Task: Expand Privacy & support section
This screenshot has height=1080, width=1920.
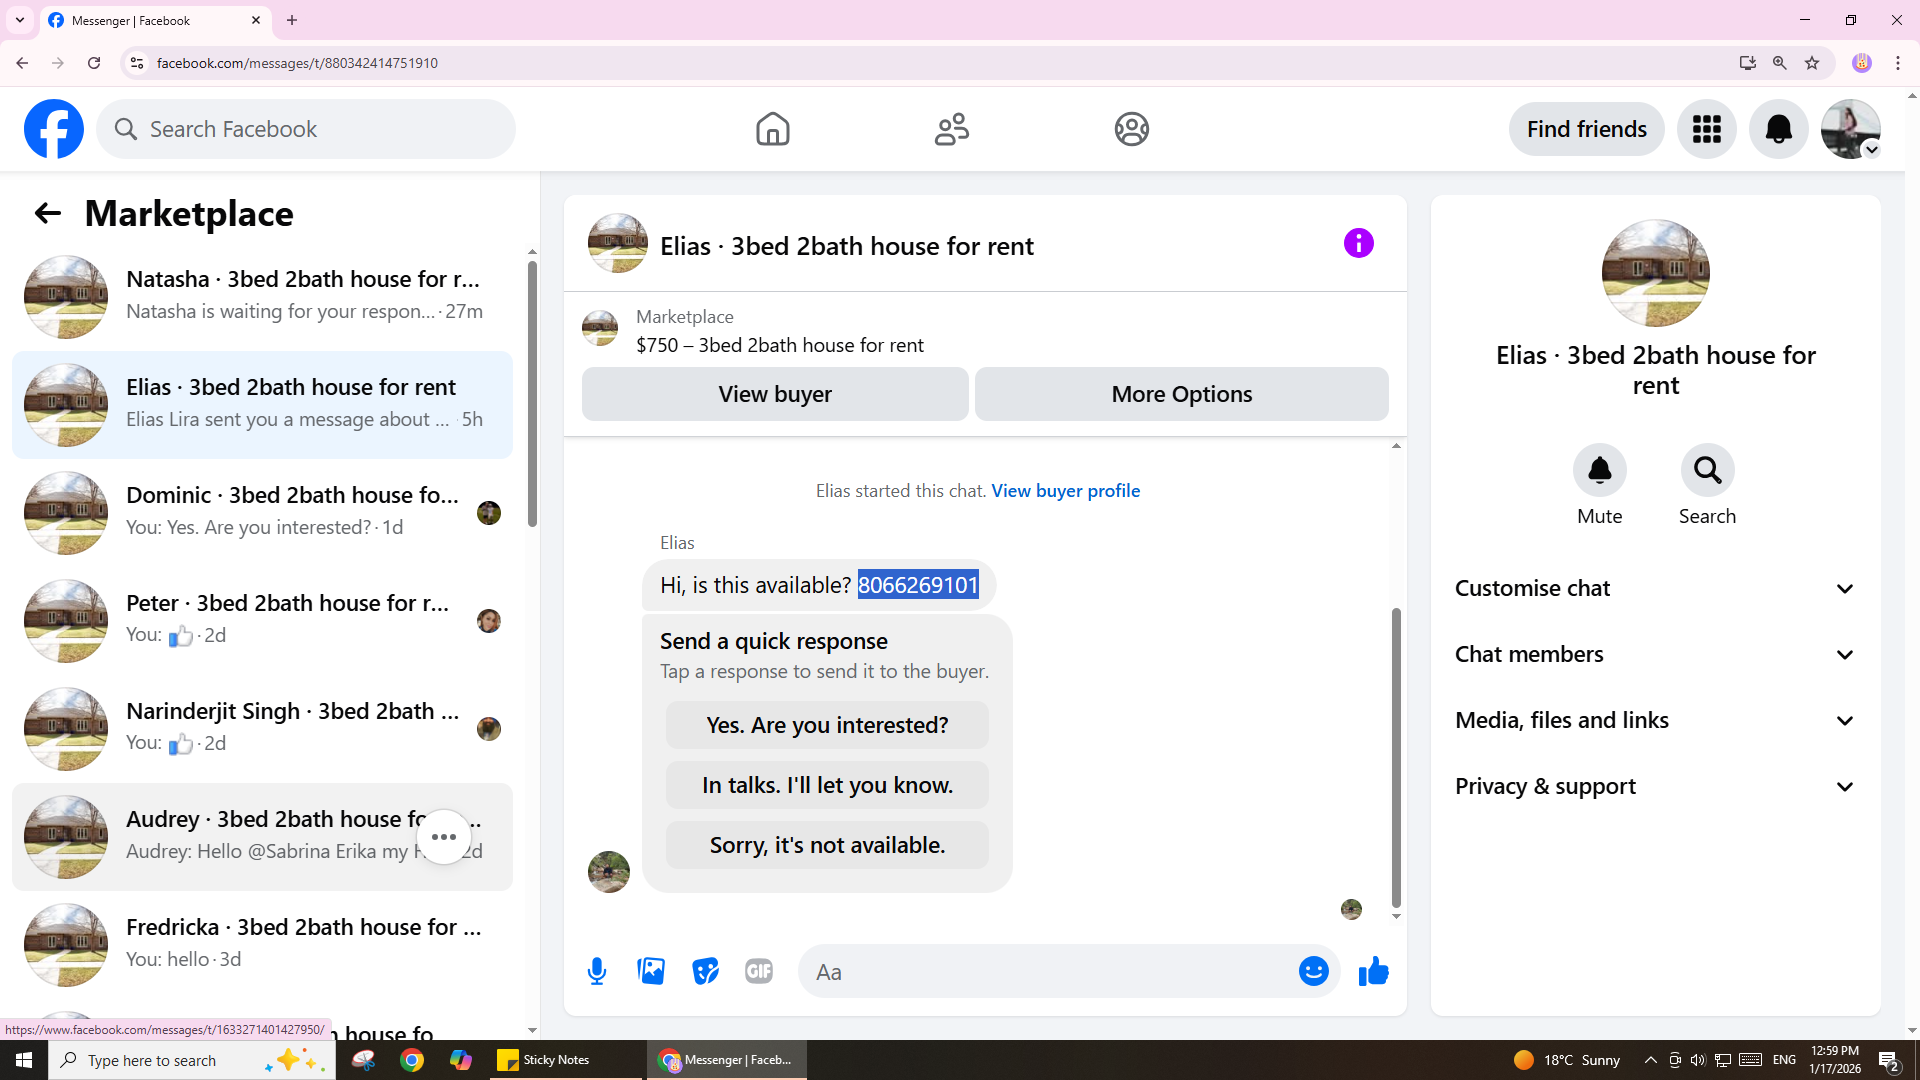Action: tap(1655, 786)
